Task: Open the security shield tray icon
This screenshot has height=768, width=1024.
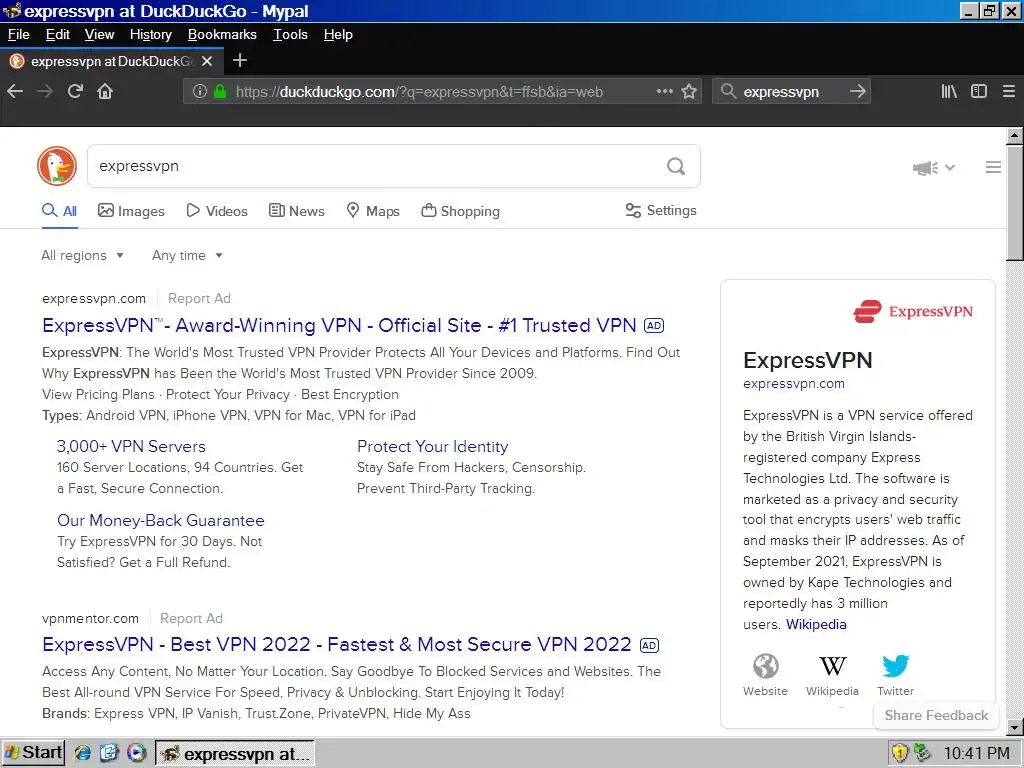Action: tap(900, 753)
